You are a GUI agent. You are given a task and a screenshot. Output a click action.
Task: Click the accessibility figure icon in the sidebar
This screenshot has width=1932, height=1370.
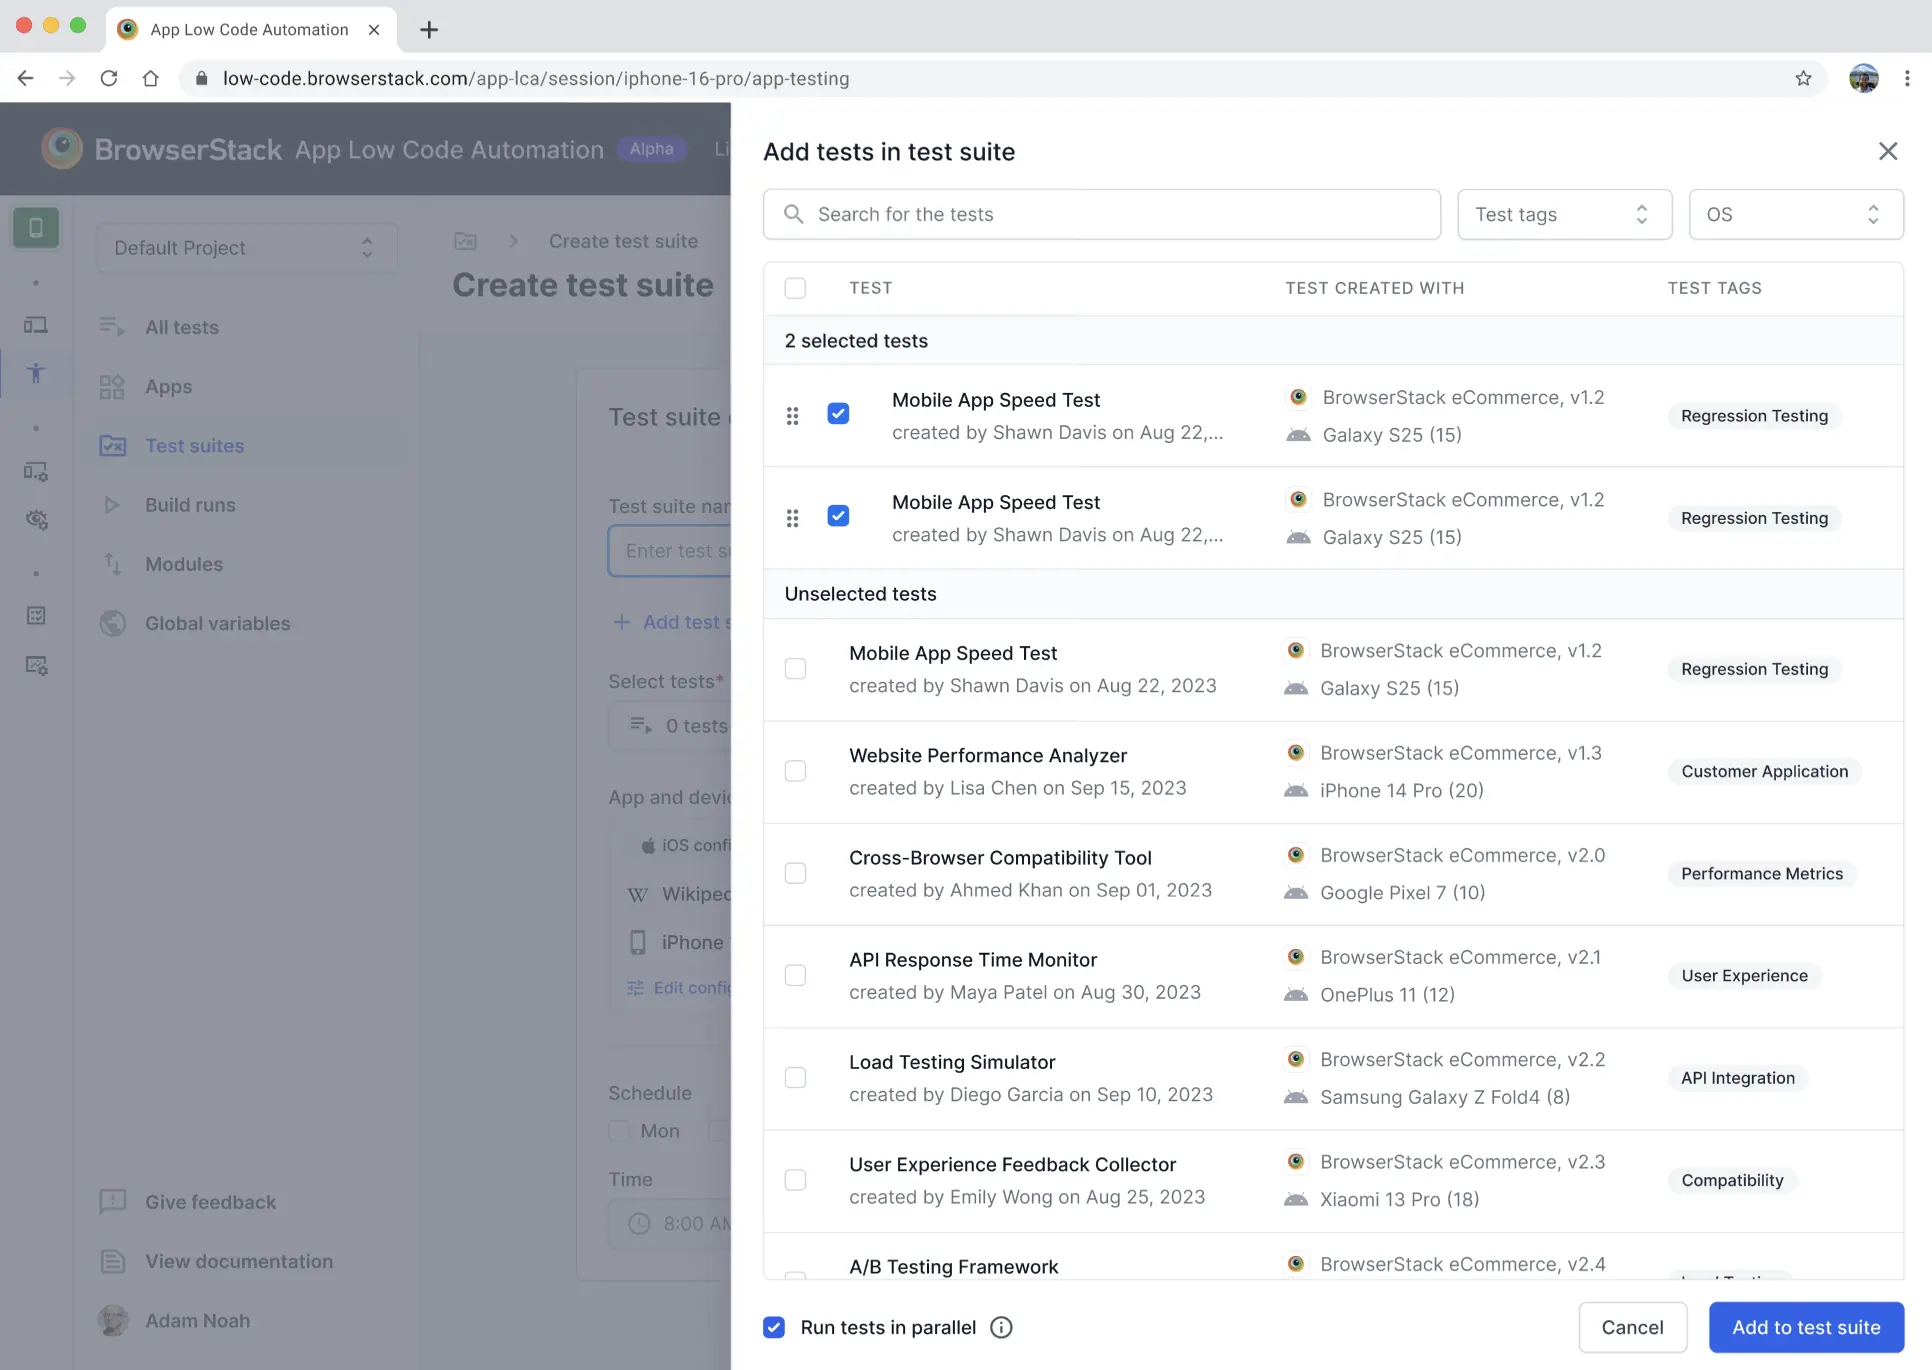[36, 373]
